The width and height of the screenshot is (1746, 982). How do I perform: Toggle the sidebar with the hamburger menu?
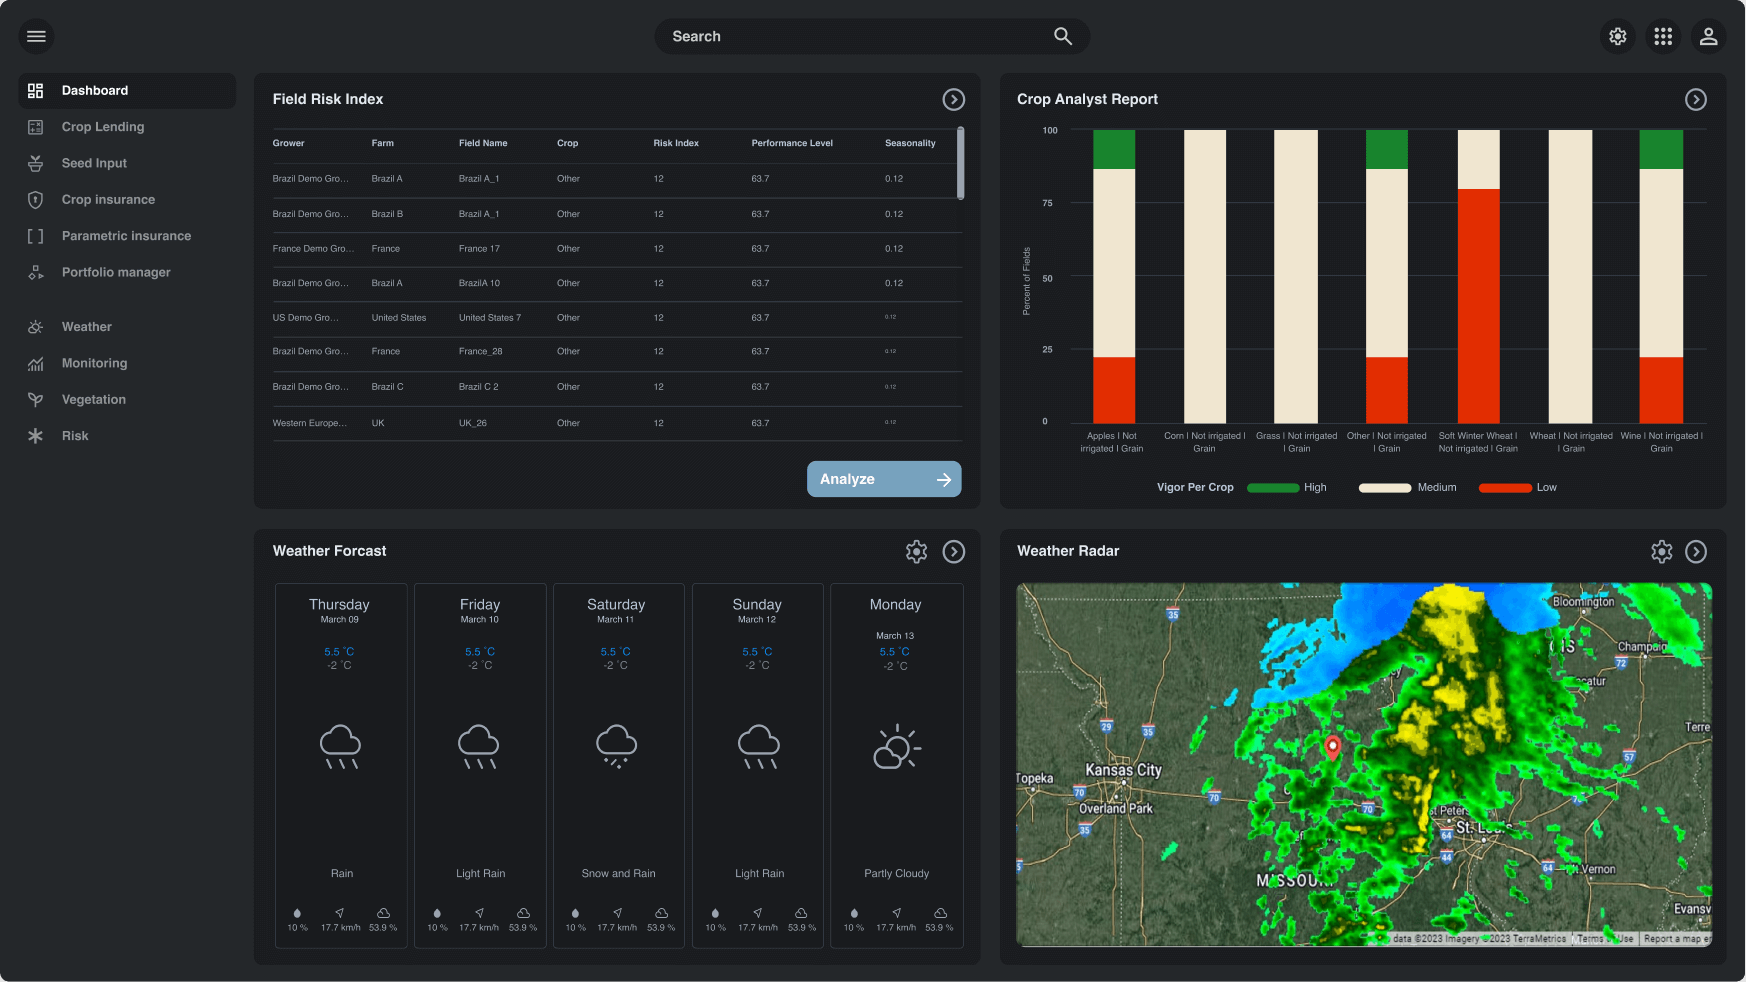[35, 36]
